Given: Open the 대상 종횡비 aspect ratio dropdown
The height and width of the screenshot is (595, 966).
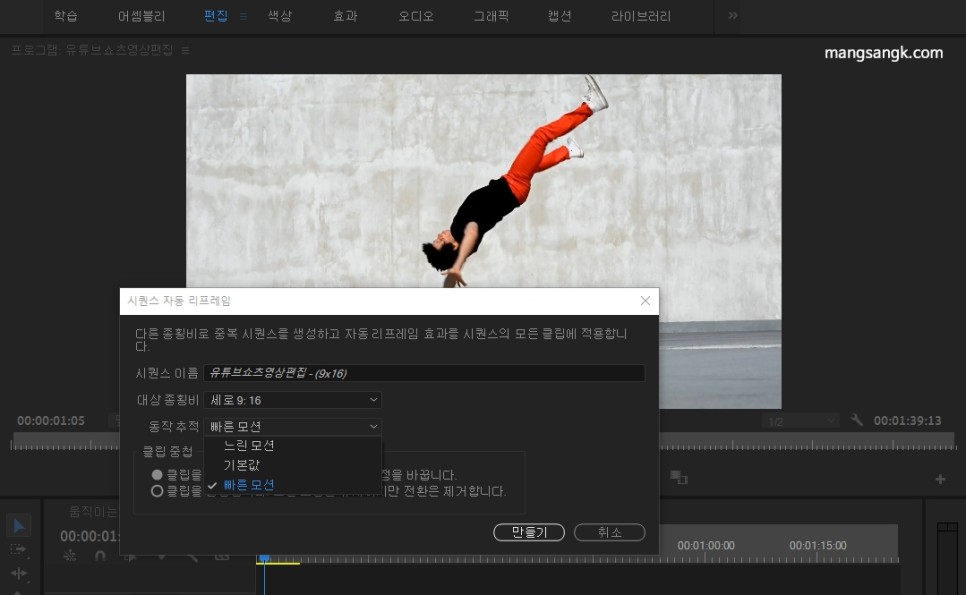Looking at the screenshot, I should (293, 399).
